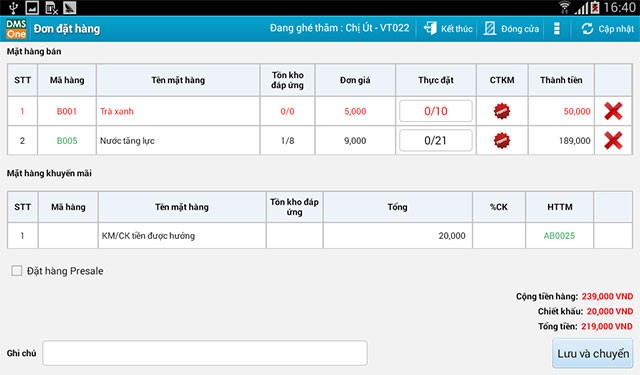Click the 5,000 unit price cell
This screenshot has height=375, width=640.
(355, 111)
